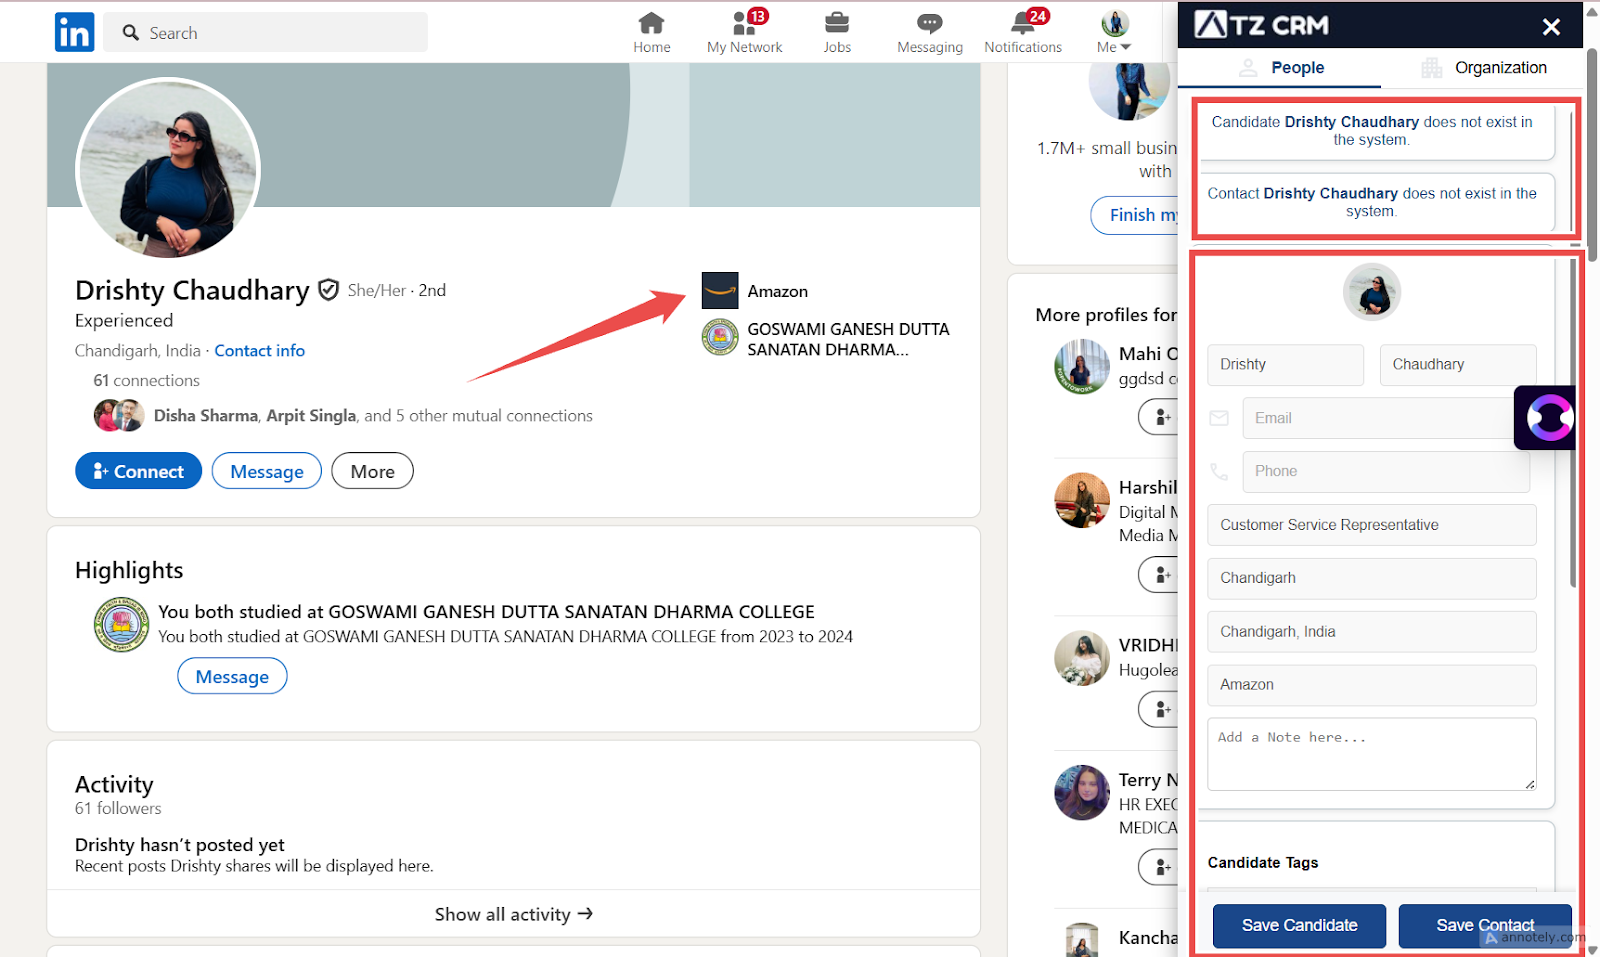Click the Finish button in the ad card

1135,215
